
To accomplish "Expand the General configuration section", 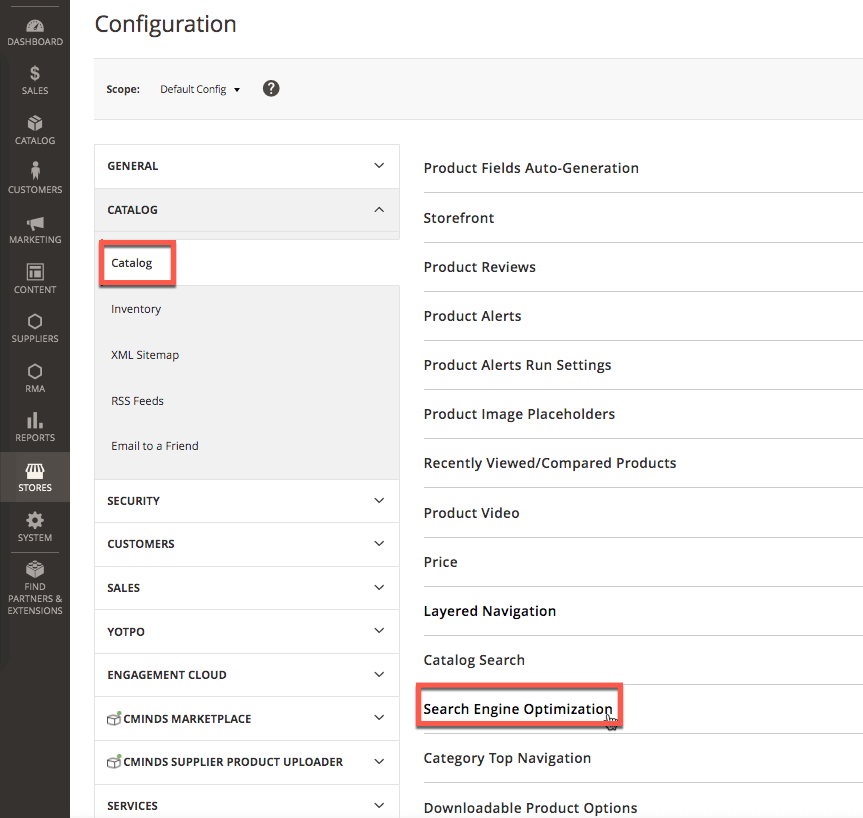I will pyautogui.click(x=246, y=166).
